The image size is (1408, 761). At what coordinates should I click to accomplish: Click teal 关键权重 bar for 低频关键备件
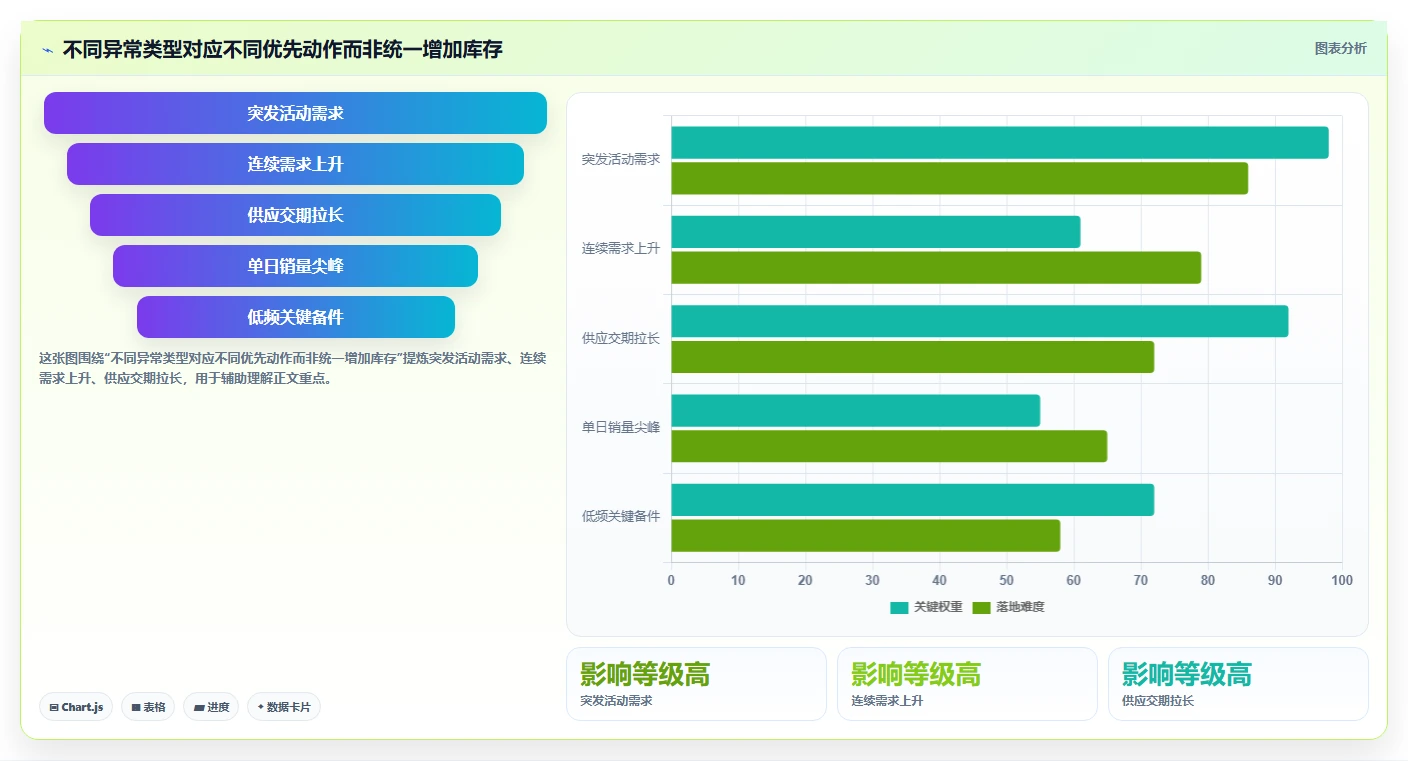tap(913, 500)
